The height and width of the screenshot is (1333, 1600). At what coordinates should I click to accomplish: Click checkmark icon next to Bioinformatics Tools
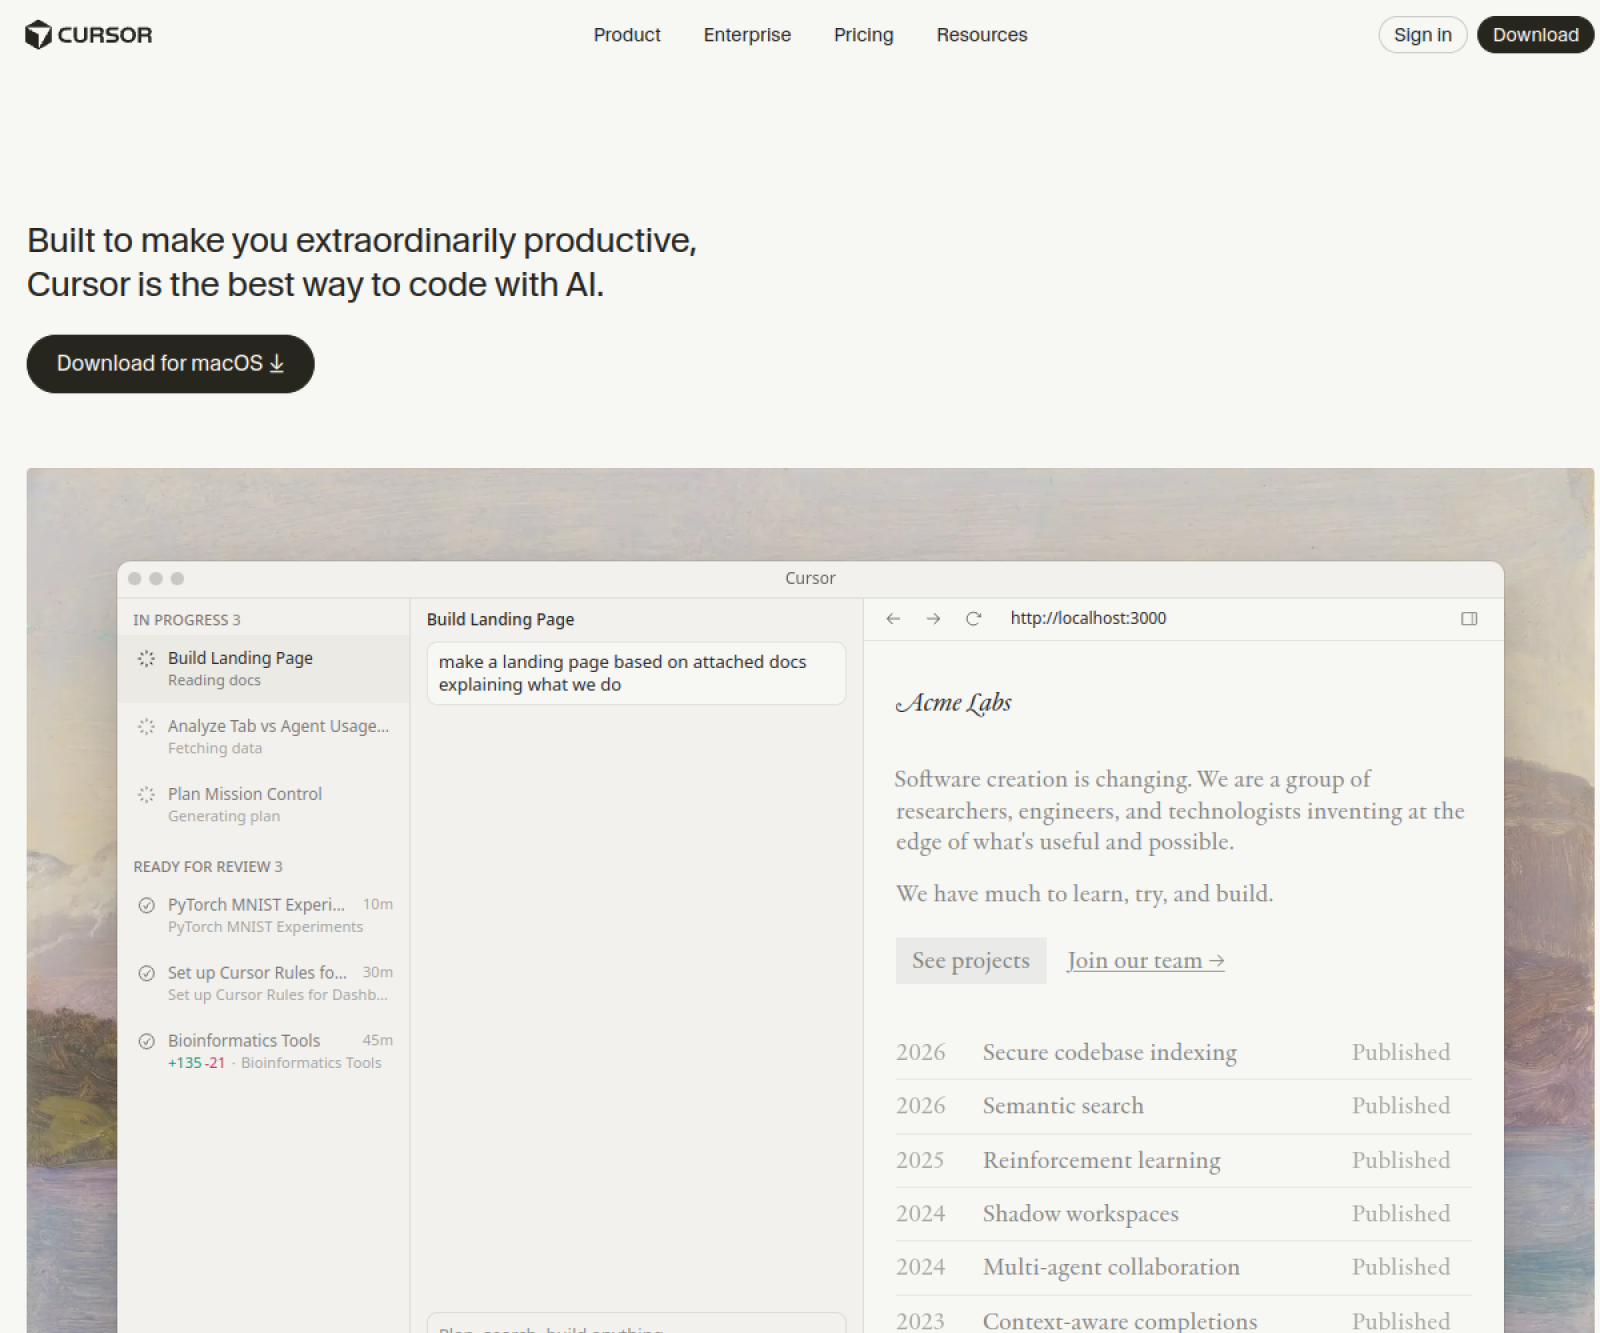tap(146, 1041)
